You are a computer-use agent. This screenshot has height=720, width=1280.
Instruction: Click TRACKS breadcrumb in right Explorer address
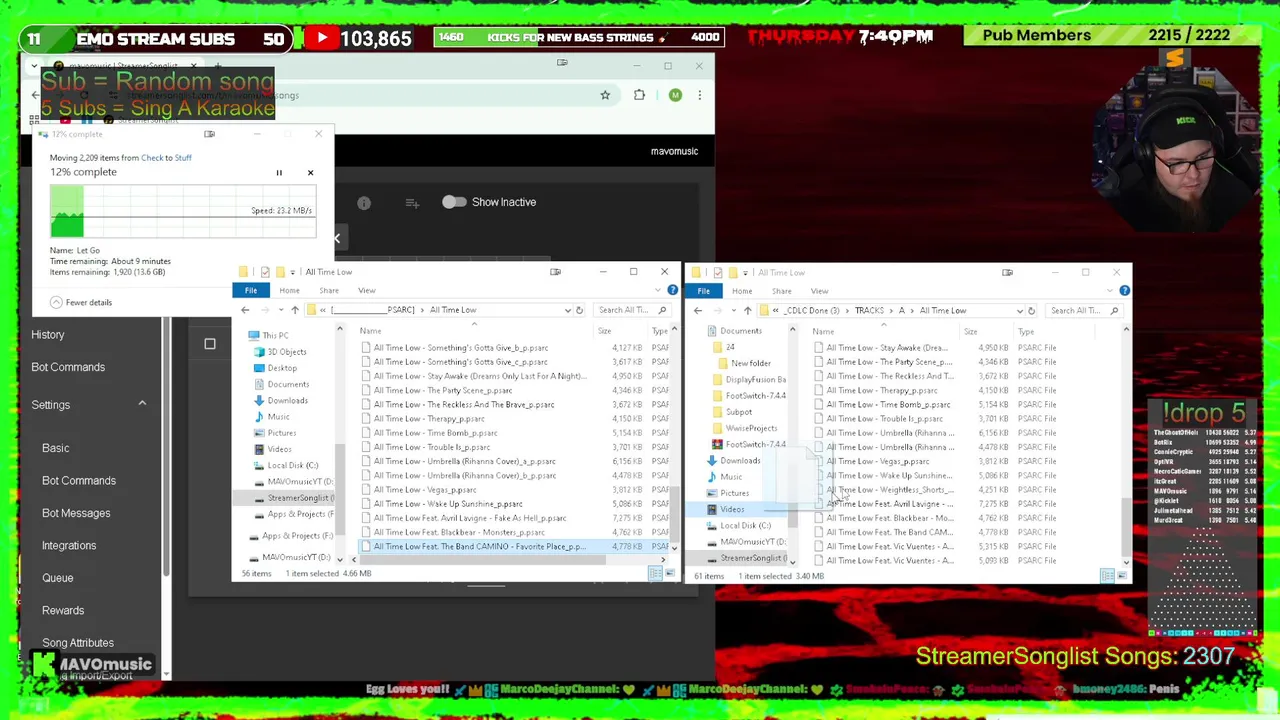[x=869, y=311]
